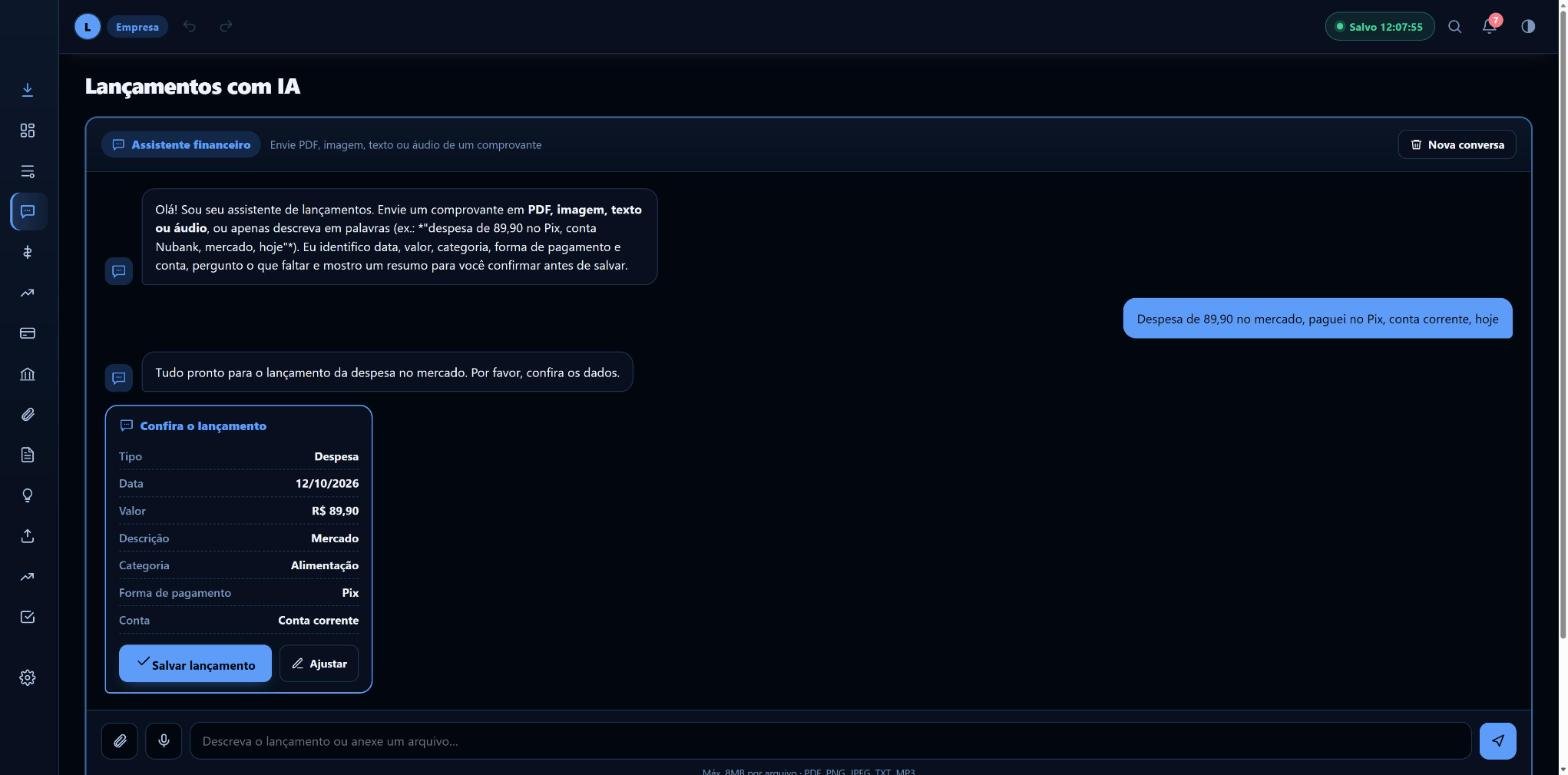Click the download arrow icon in sidebar
The image size is (1568, 775).
(x=27, y=90)
